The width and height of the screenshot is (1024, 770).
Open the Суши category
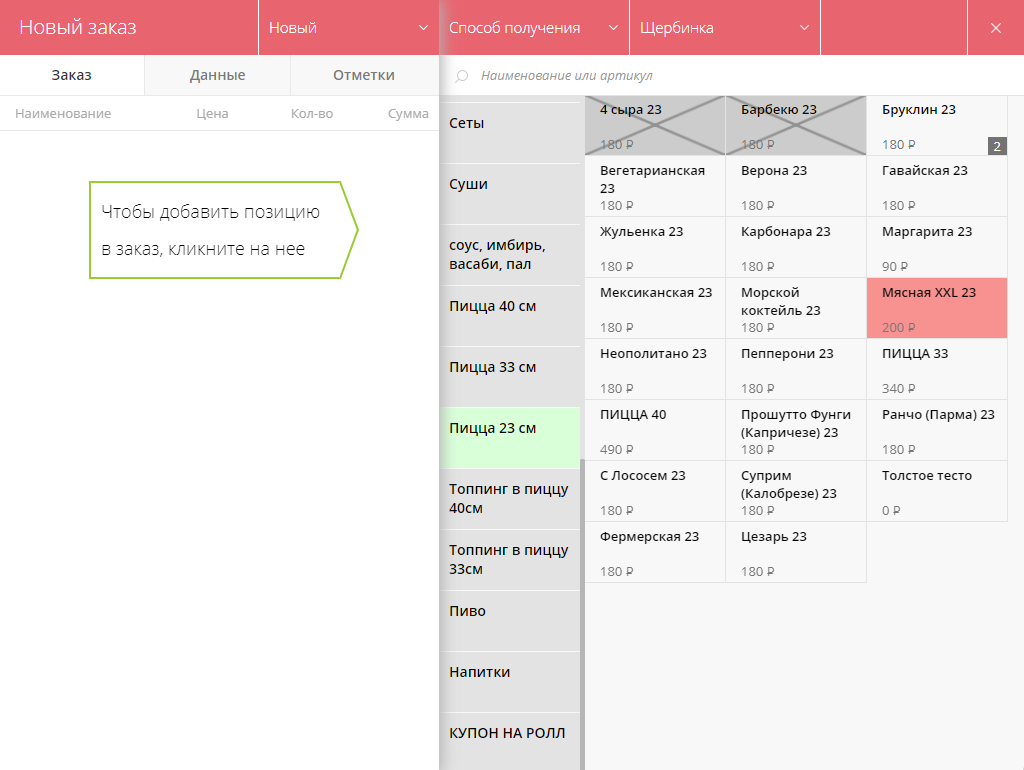509,185
